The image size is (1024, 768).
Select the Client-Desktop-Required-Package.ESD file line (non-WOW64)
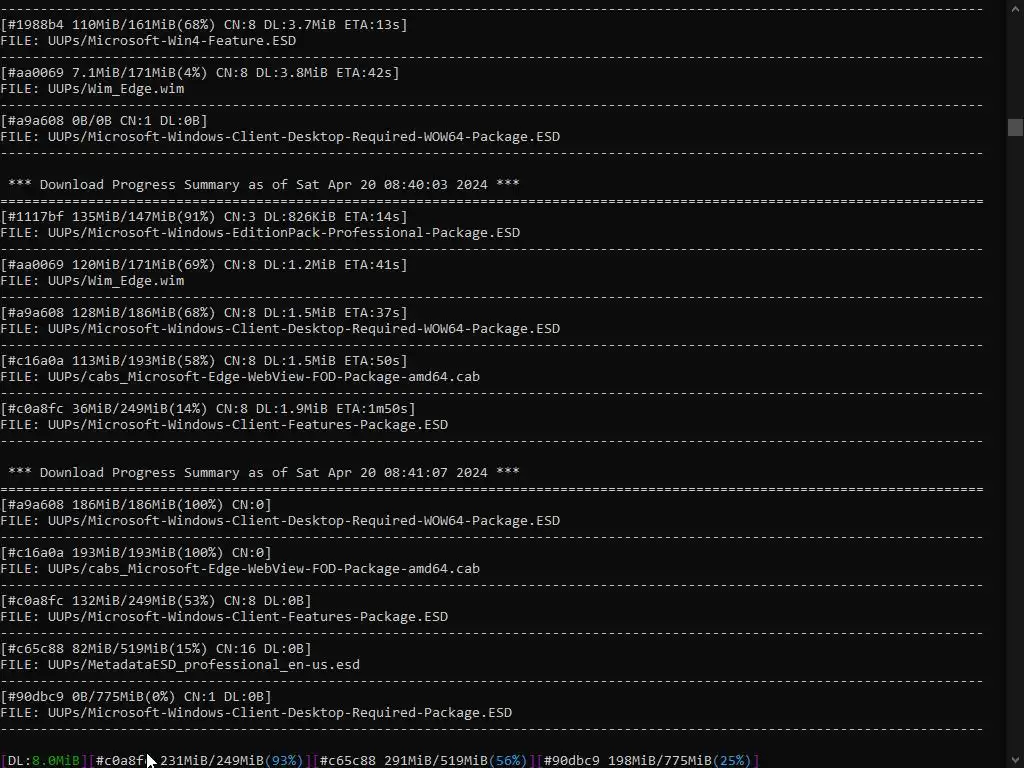tap(256, 712)
